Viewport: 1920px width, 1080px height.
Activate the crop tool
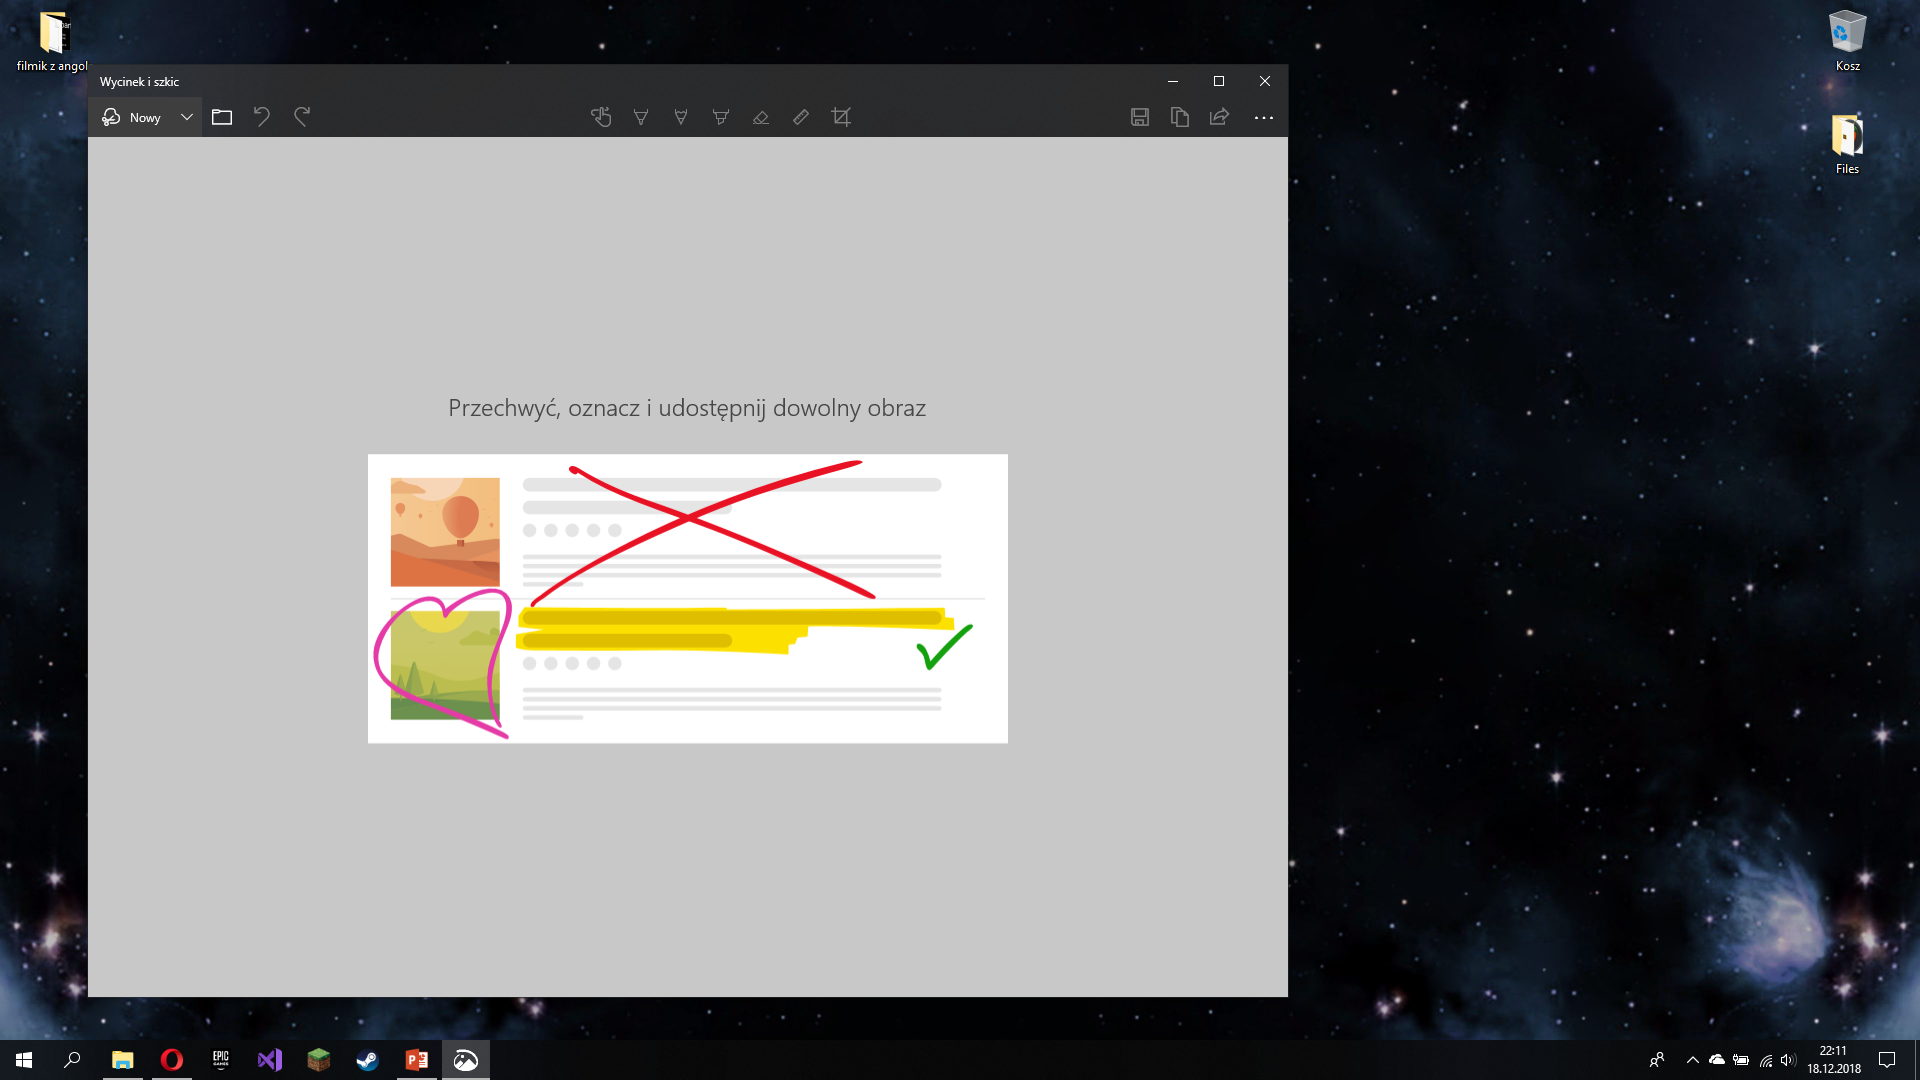pos(840,117)
